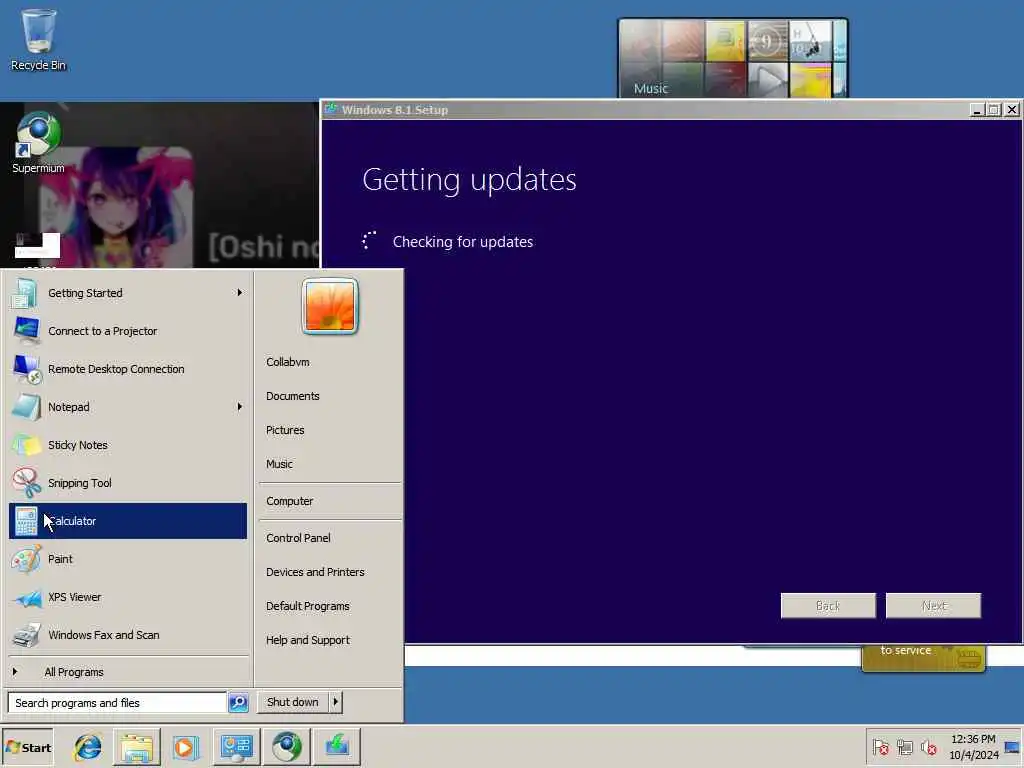Click the search magnifier icon in Start menu
Image resolution: width=1024 pixels, height=768 pixels.
(238, 703)
